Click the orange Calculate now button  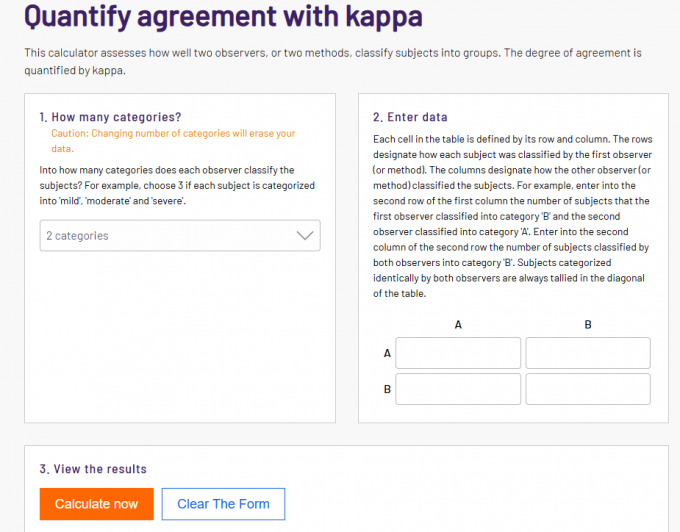[96, 504]
